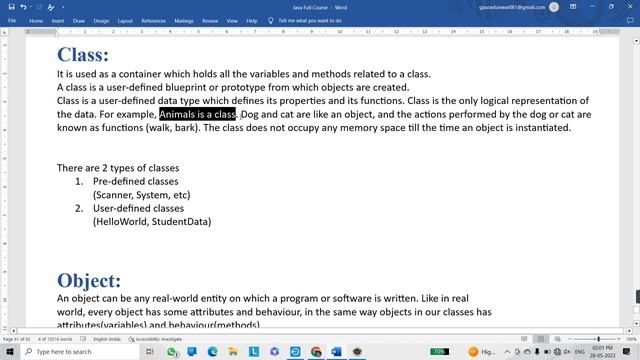
Task: Click the highlighted 'Animals is a class' text
Action: coord(198,114)
